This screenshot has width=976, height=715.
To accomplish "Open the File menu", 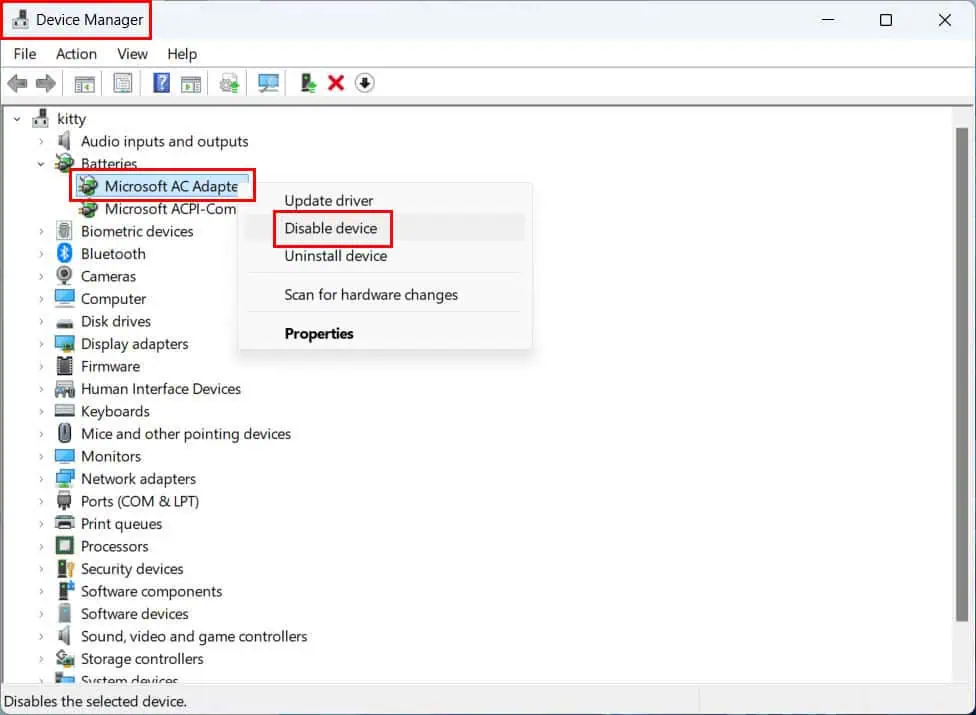I will pos(25,54).
